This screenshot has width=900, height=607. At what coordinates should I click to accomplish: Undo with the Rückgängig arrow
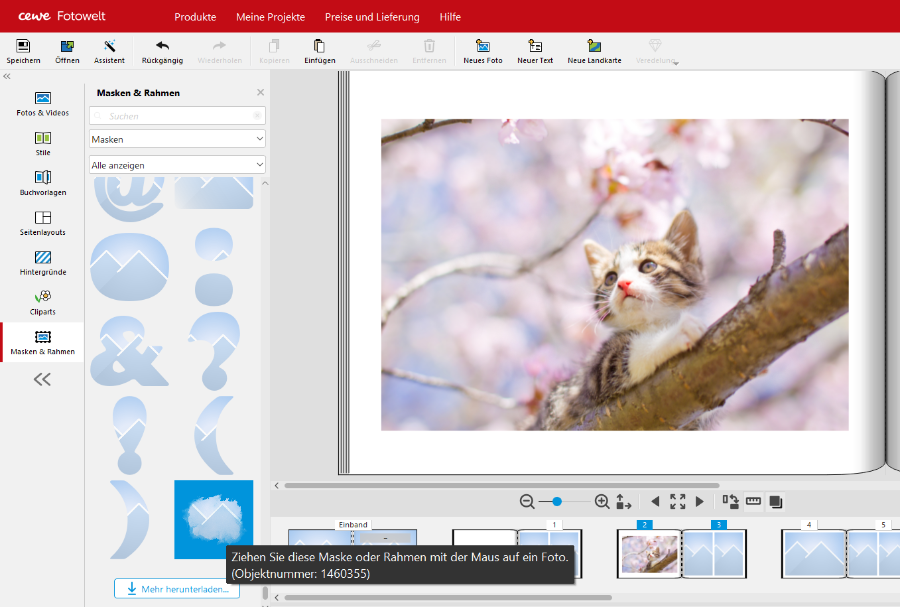(162, 47)
